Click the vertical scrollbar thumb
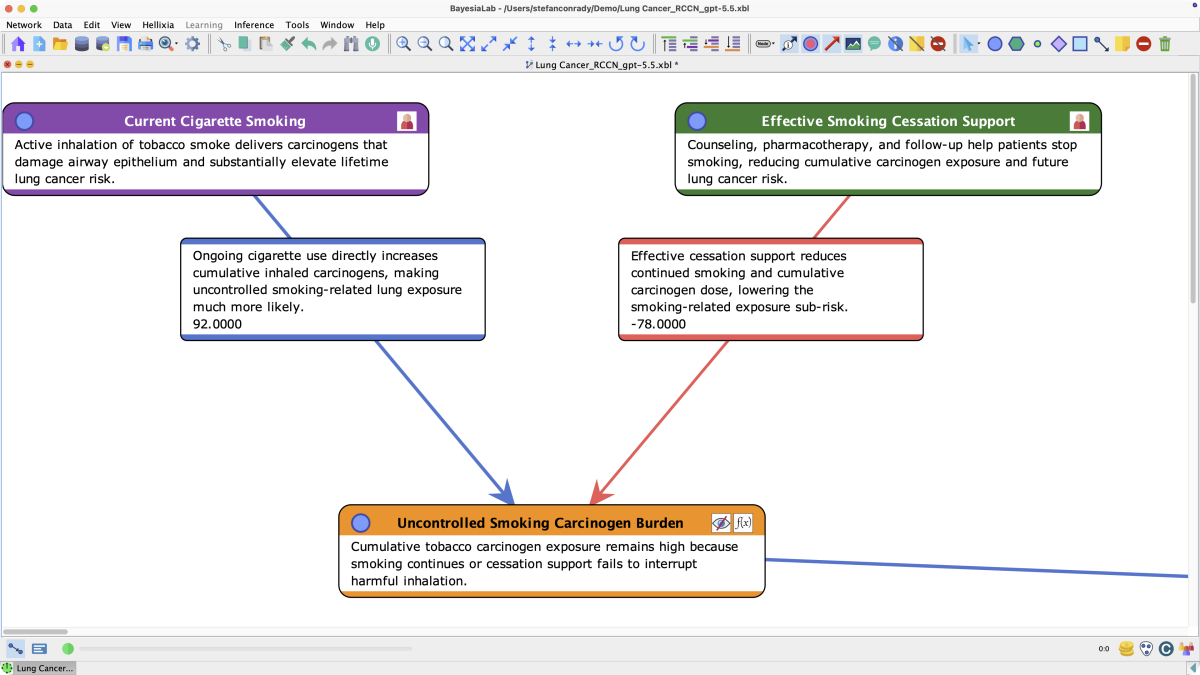Screen dimensions: 1200x675 pyautogui.click(x=1193, y=190)
